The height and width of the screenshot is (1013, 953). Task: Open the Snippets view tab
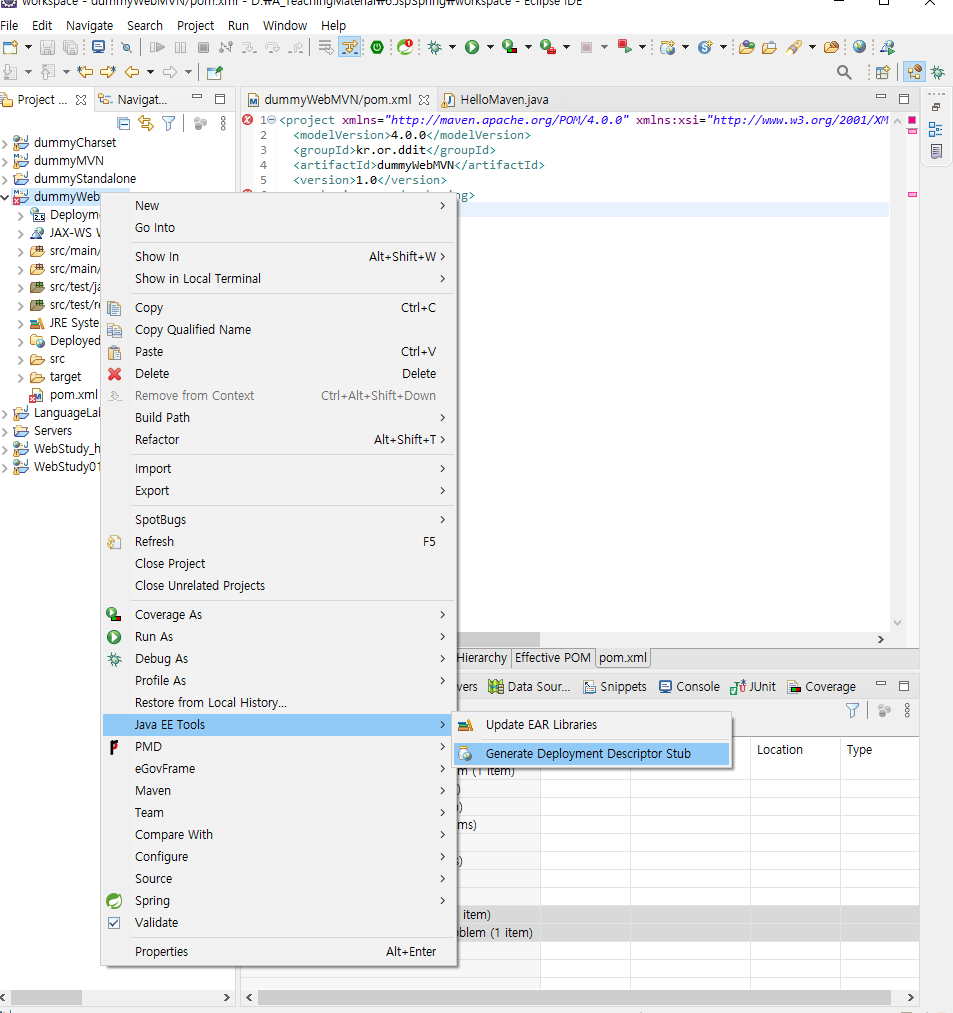[x=614, y=687]
